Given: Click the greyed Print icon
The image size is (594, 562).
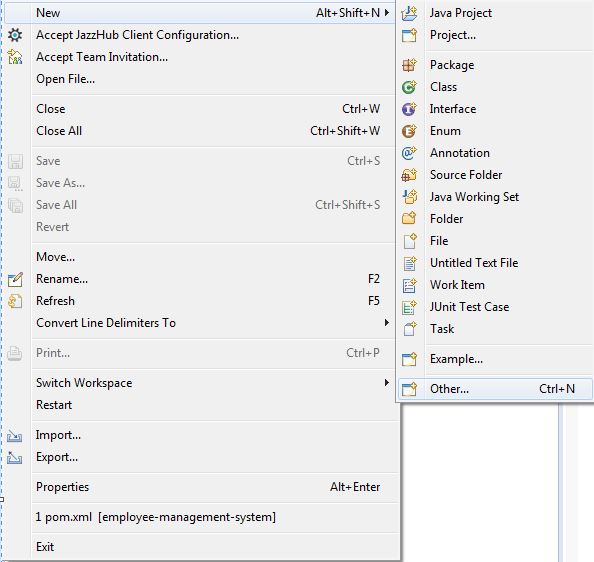Looking at the screenshot, I should tap(15, 353).
